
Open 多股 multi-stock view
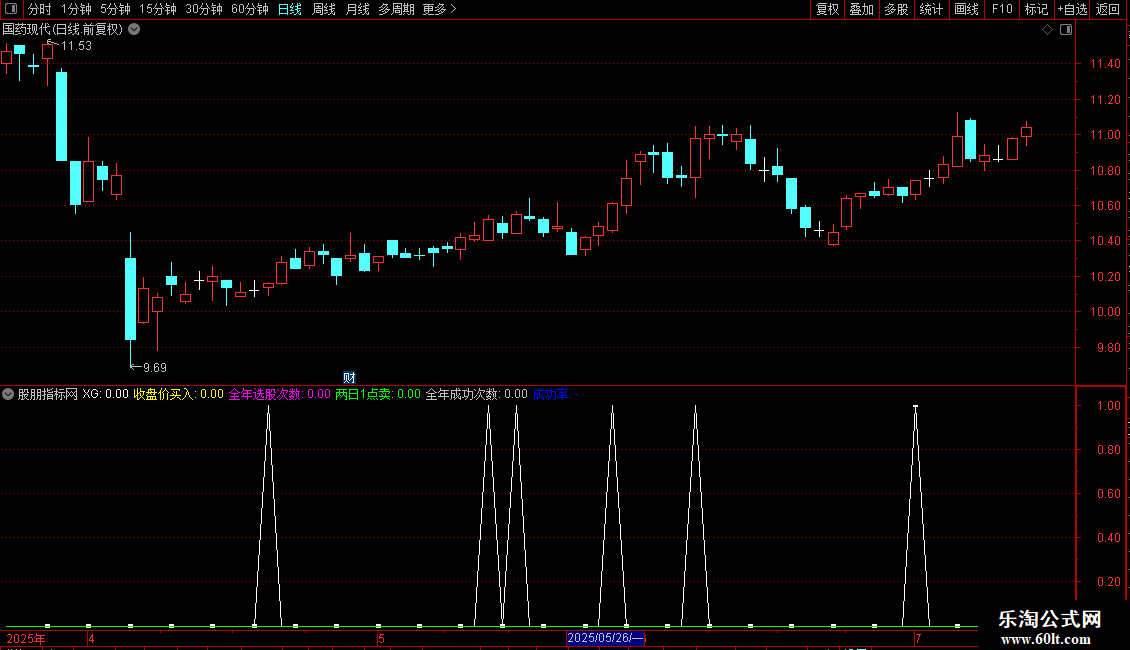pos(897,9)
